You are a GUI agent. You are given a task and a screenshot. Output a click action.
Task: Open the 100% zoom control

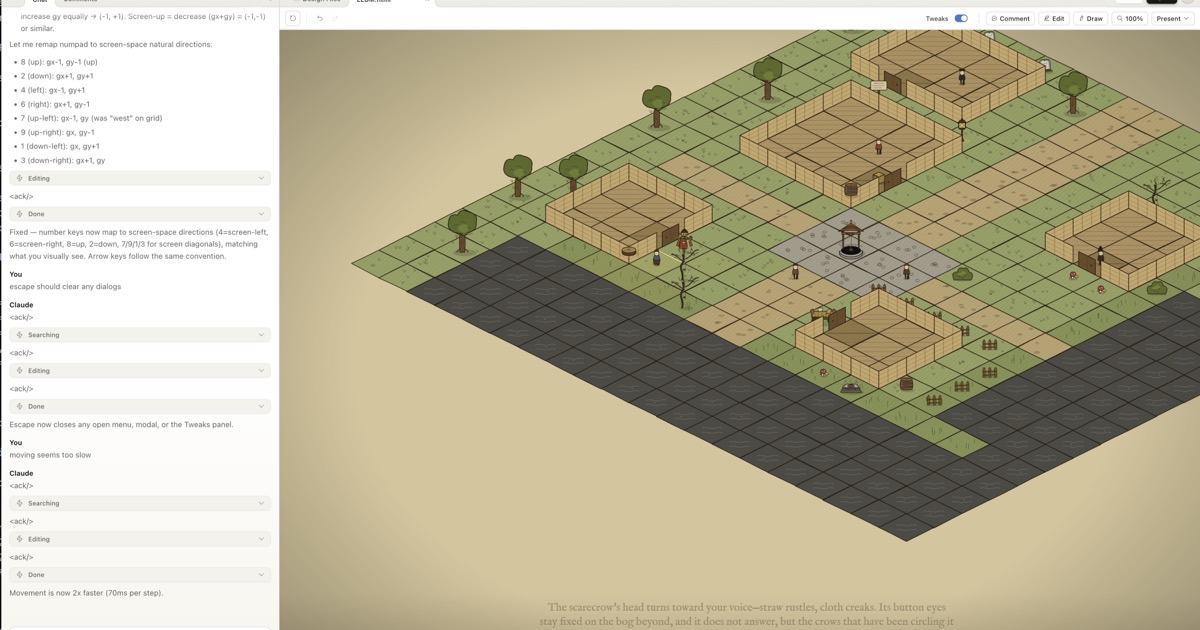pos(1129,18)
